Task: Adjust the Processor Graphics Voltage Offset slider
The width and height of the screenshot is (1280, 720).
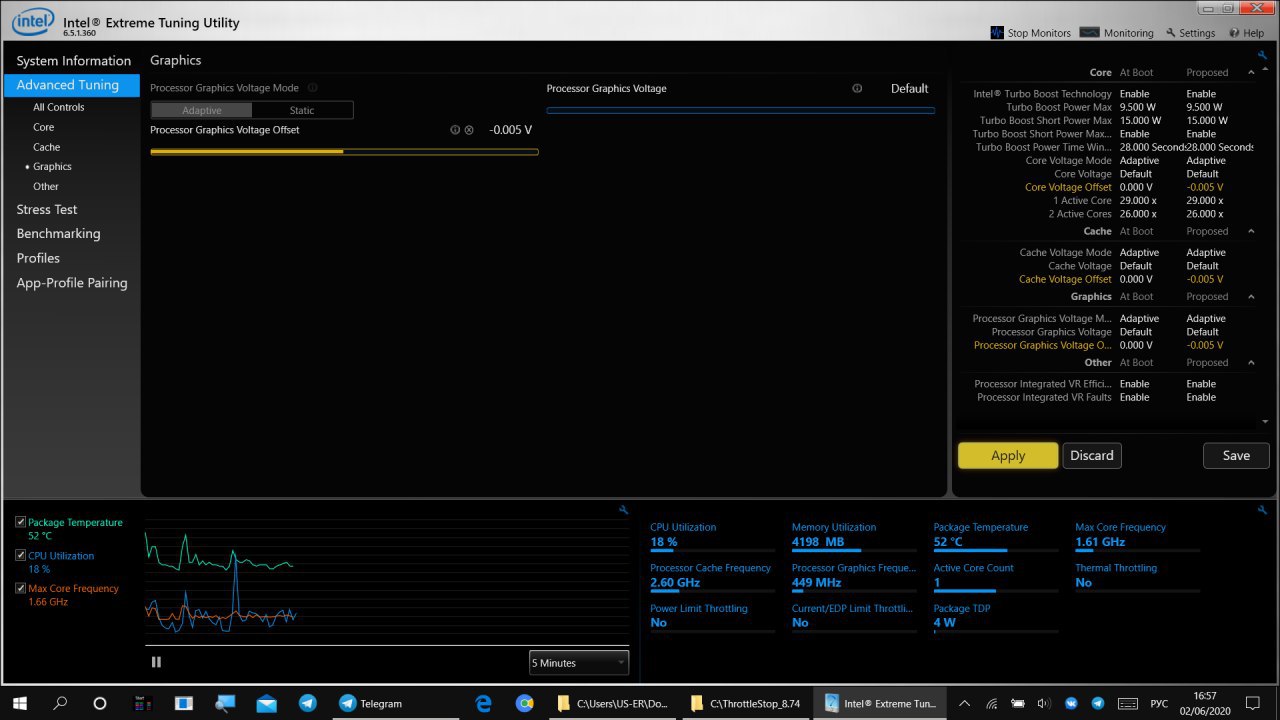Action: (x=344, y=152)
